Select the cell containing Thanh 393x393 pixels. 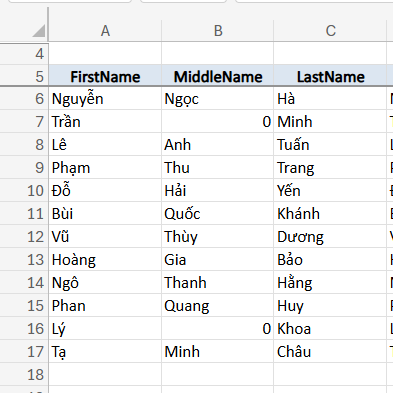point(218,283)
